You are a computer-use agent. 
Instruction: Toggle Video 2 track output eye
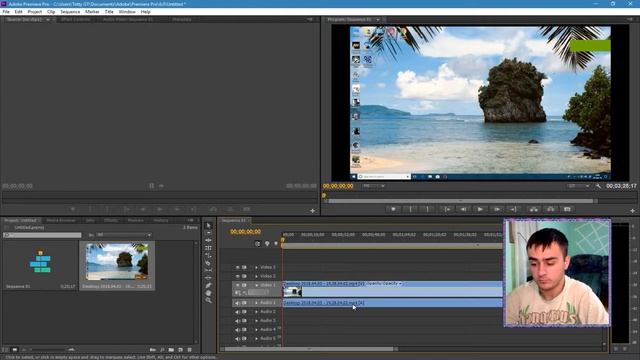click(238, 276)
